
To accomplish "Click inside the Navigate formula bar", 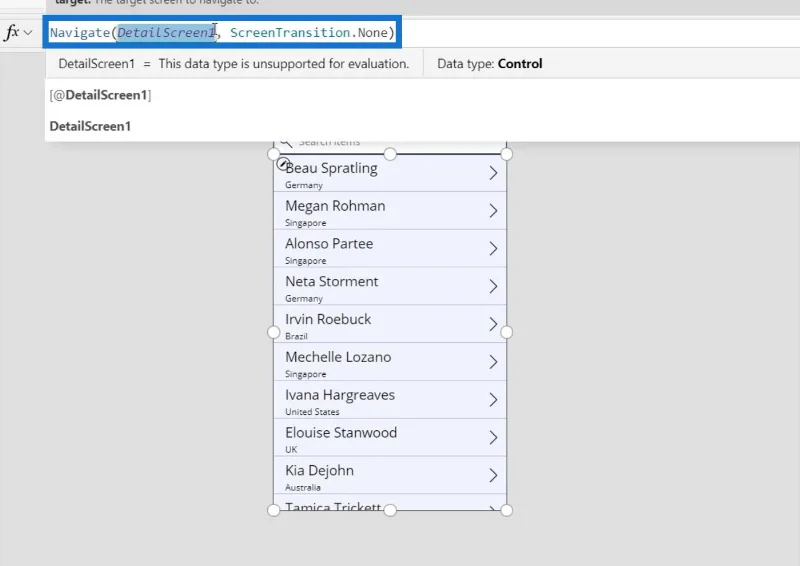I will (x=222, y=33).
